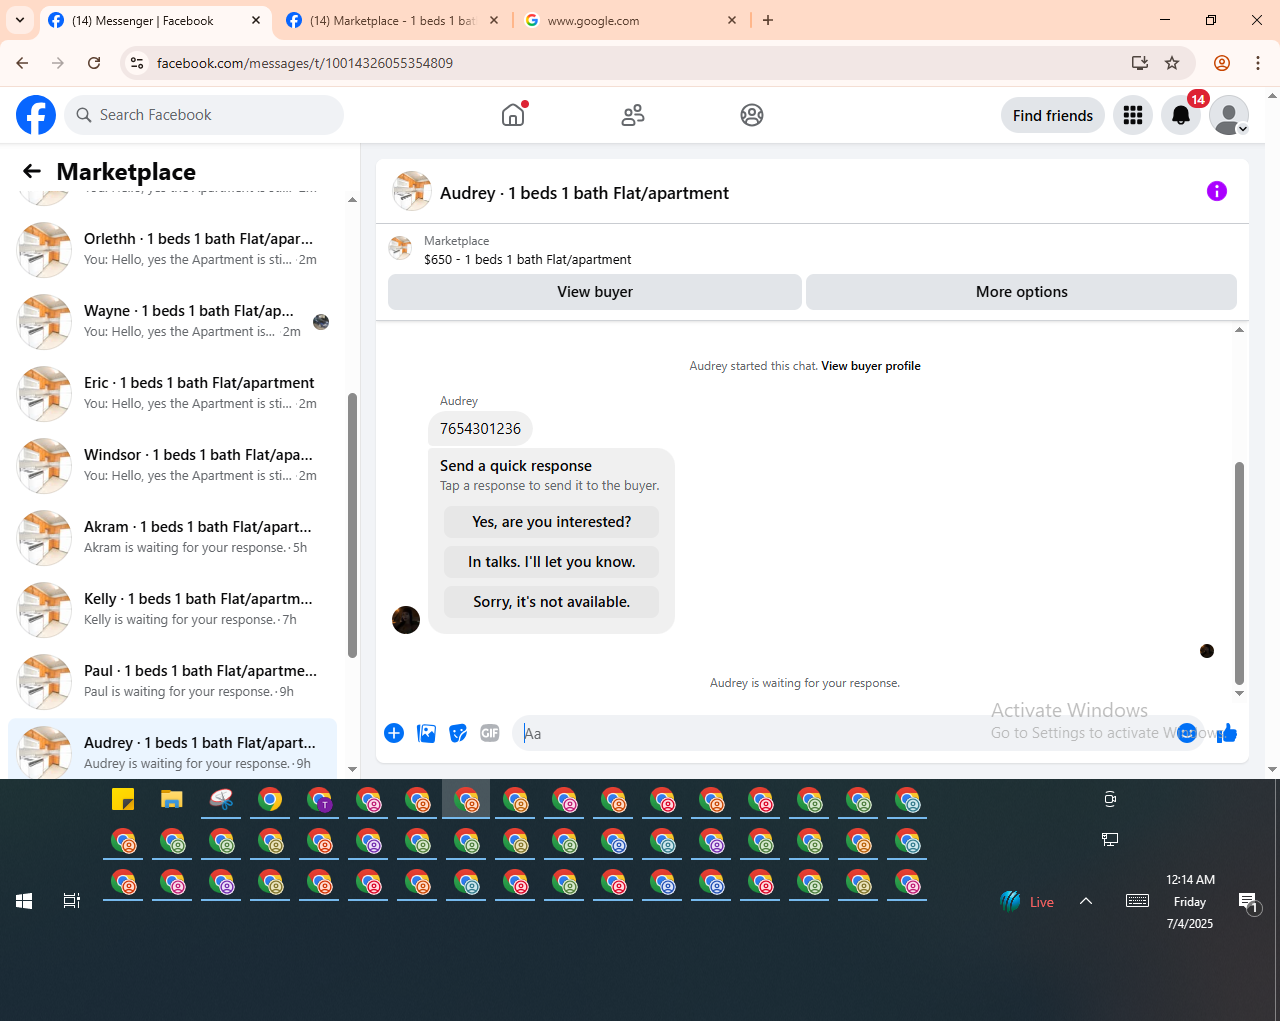
Task: Open the Friends icon in top navigation
Action: click(x=633, y=115)
